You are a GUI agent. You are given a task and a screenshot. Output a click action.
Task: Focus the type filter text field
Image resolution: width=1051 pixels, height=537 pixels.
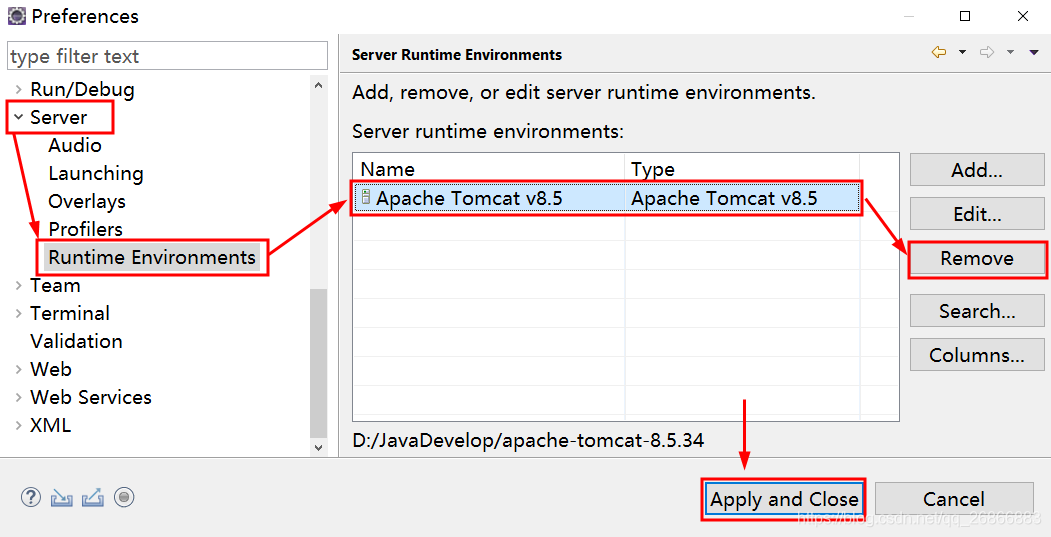pos(168,56)
